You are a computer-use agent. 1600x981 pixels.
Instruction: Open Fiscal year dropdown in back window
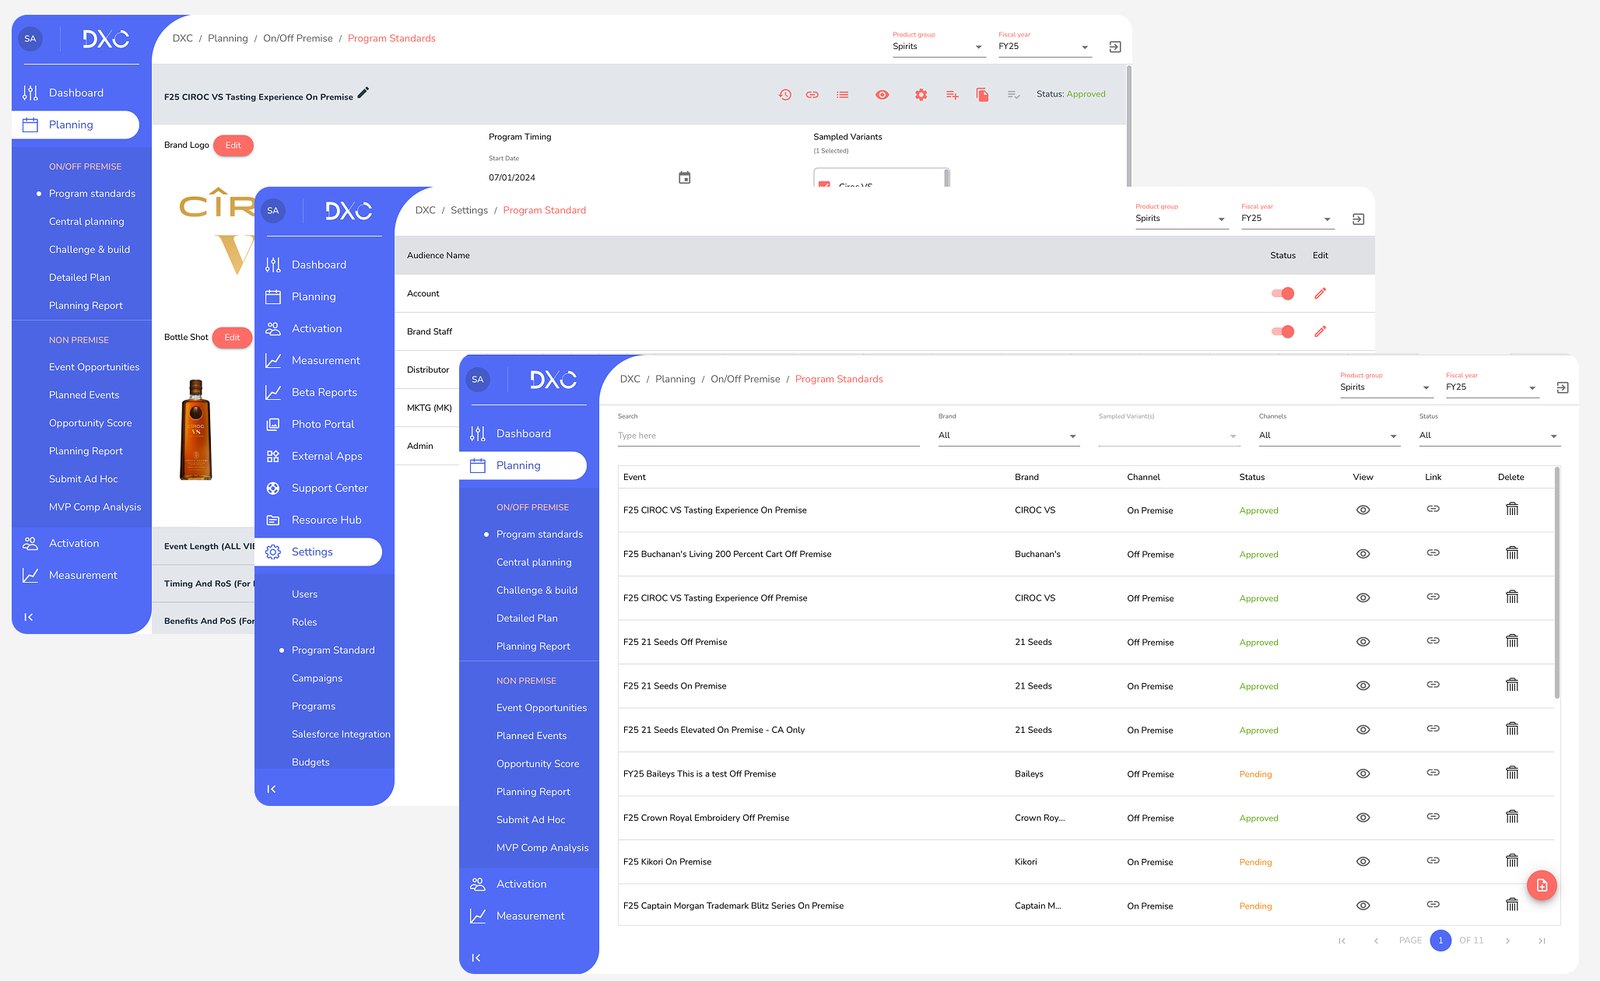[x=1044, y=47]
